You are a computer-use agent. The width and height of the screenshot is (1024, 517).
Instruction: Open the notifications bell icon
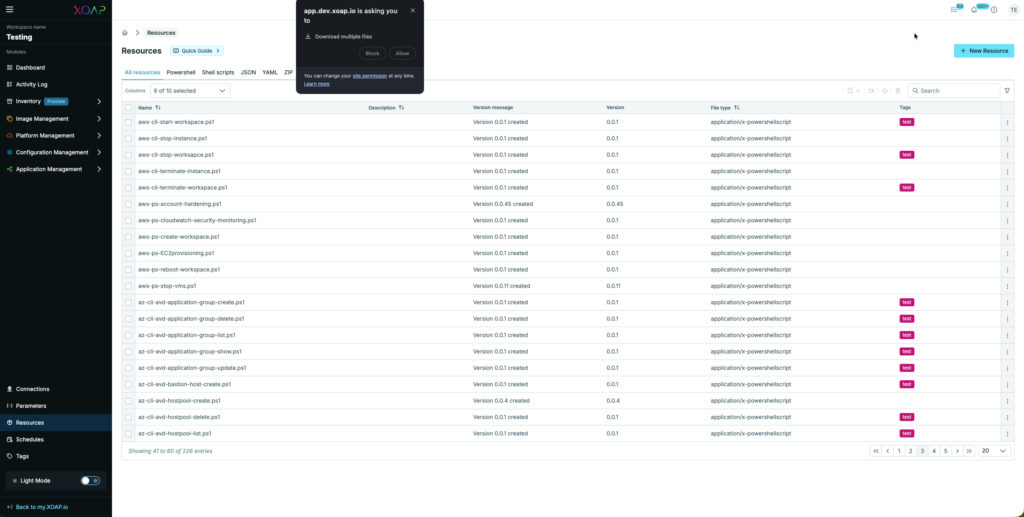click(x=974, y=10)
